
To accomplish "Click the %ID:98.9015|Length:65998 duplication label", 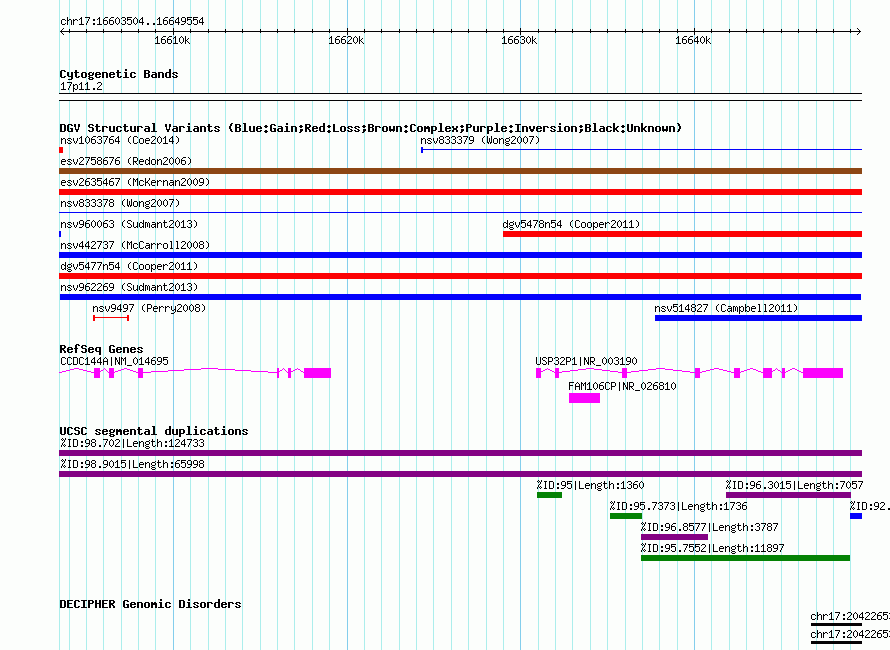I will point(132,464).
